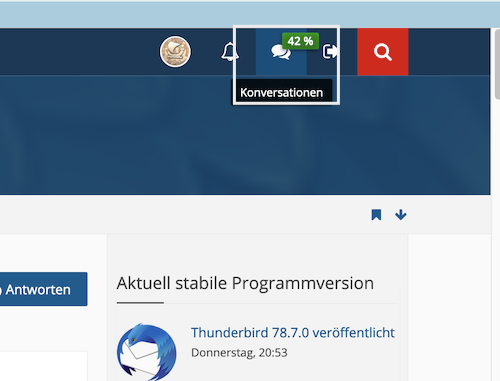The image size is (500, 381).
Task: Click the green 42 % badge
Action: [x=300, y=41]
